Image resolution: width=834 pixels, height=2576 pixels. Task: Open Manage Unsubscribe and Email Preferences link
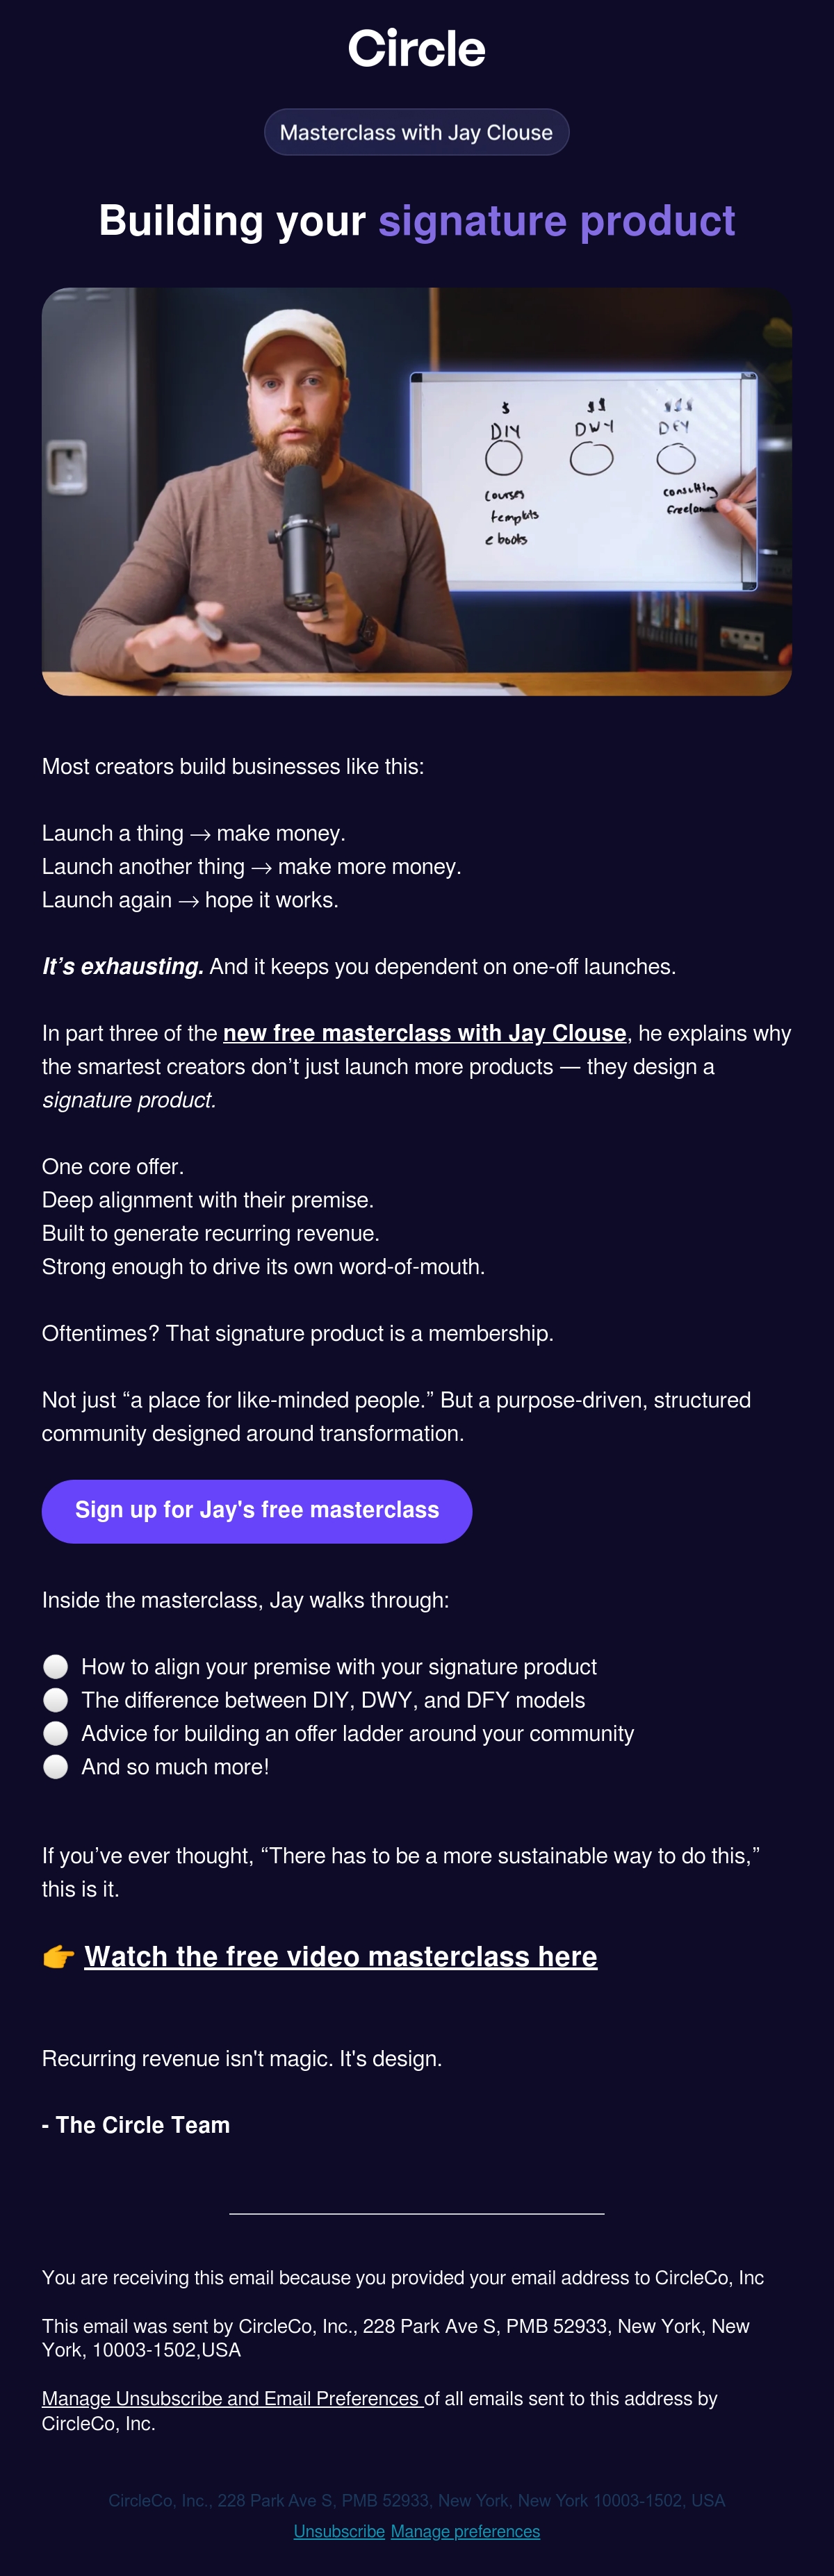point(233,2398)
